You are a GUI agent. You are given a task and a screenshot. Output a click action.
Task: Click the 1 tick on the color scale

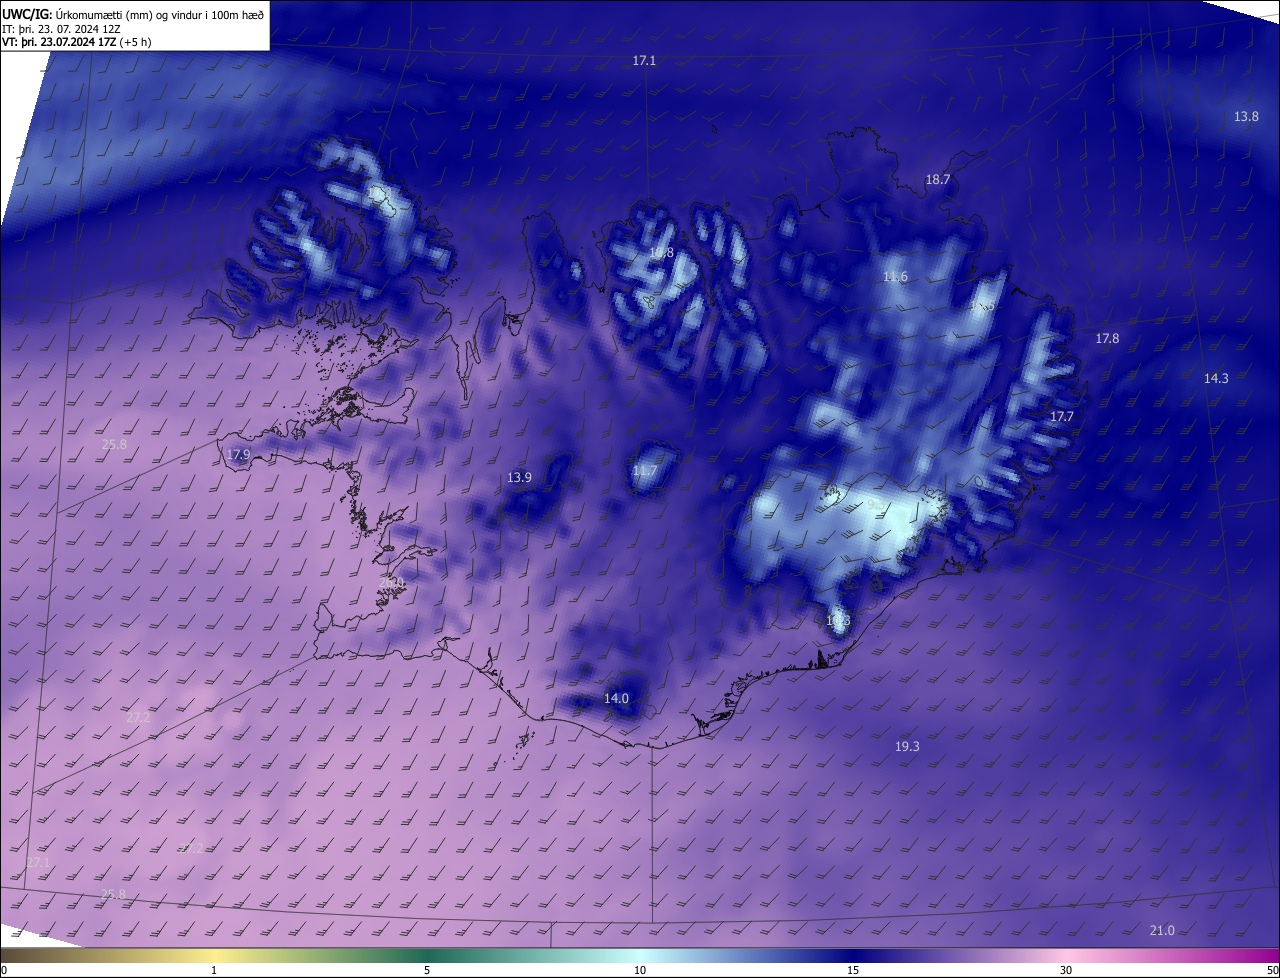point(214,970)
